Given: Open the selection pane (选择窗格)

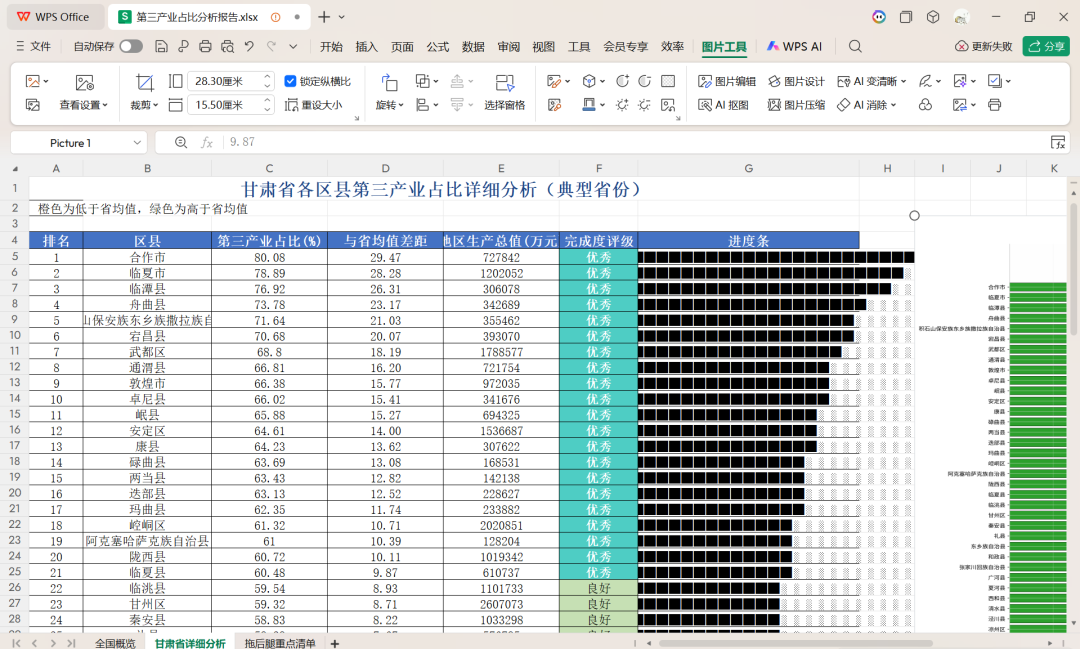Looking at the screenshot, I should click(x=504, y=82).
